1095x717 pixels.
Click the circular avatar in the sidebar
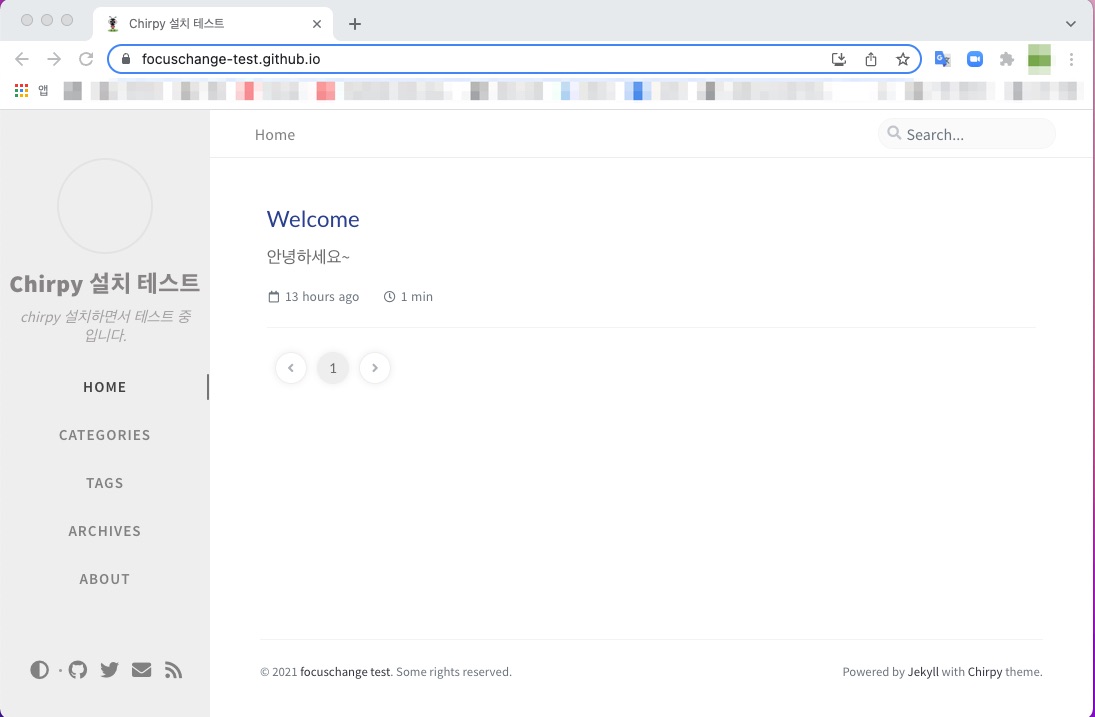click(105, 206)
